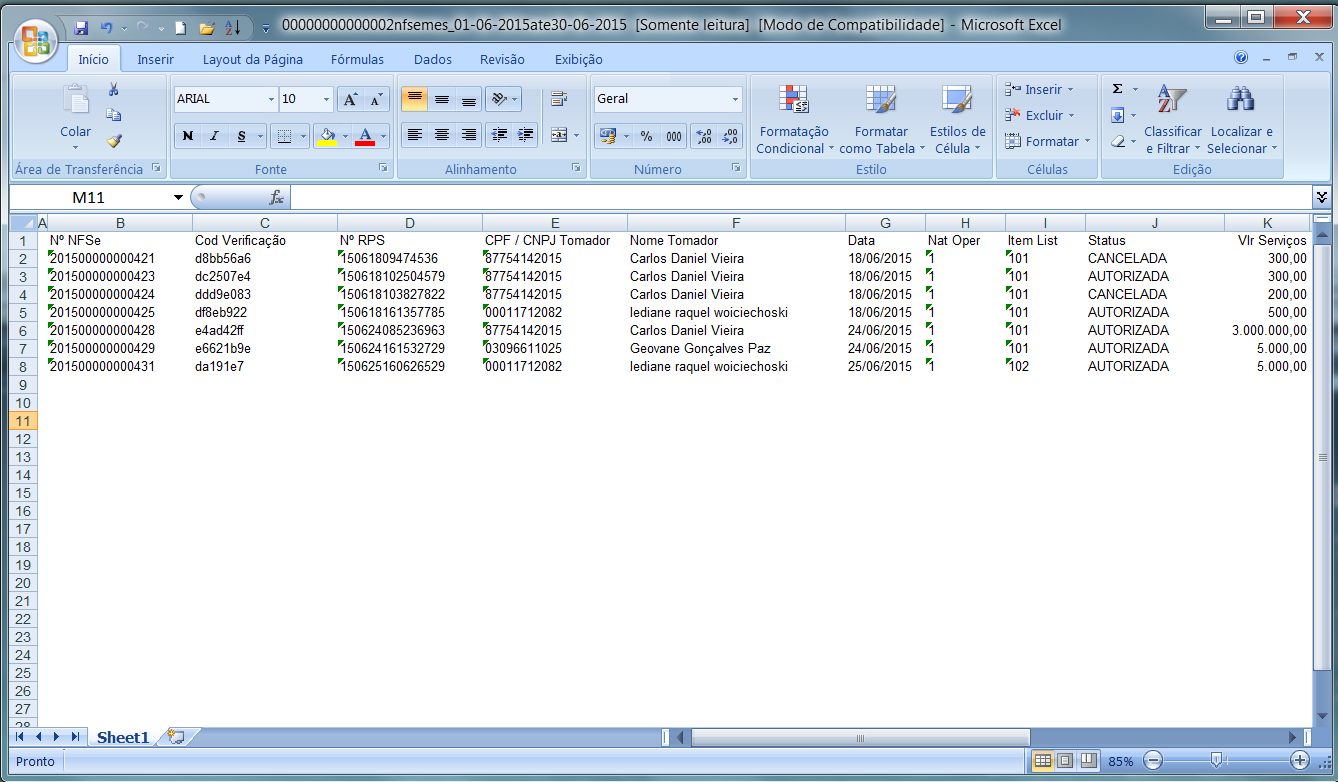
Task: Open Estilos de Célula gallery
Action: click(957, 119)
